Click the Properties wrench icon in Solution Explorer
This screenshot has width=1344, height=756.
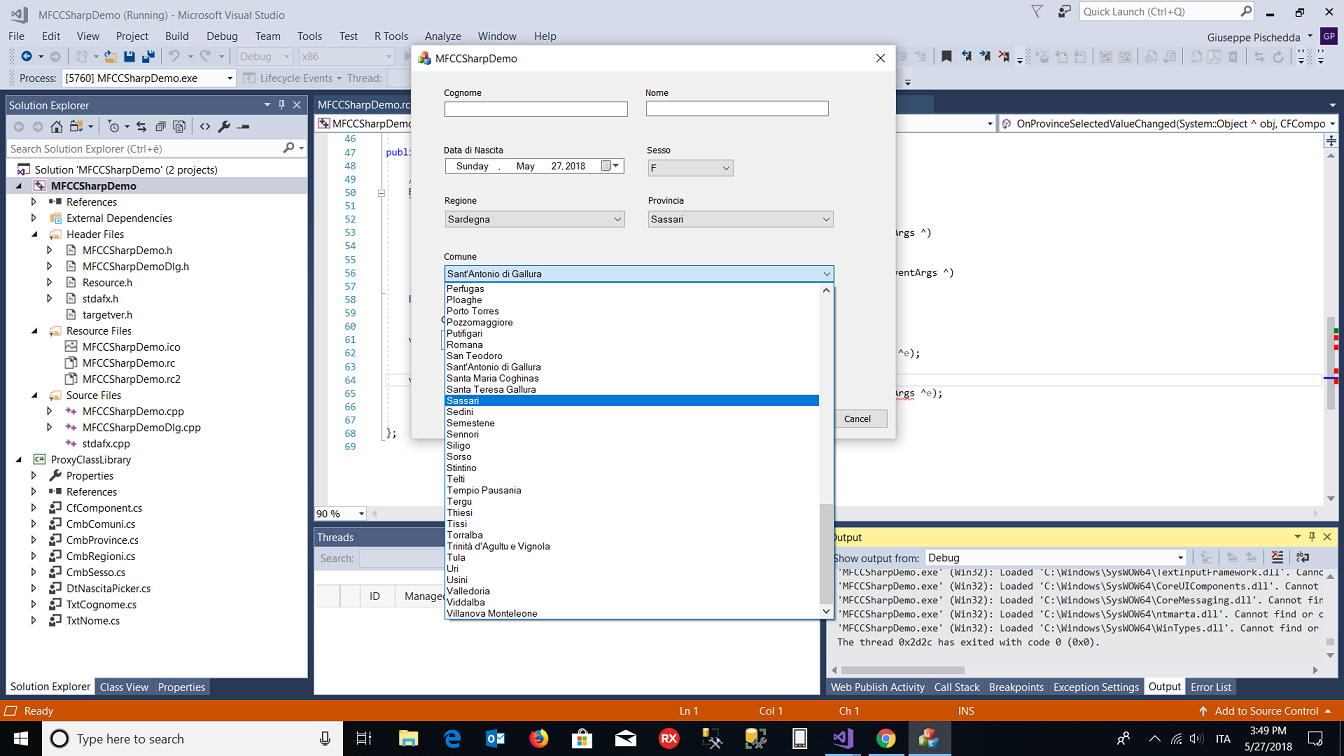(x=224, y=127)
